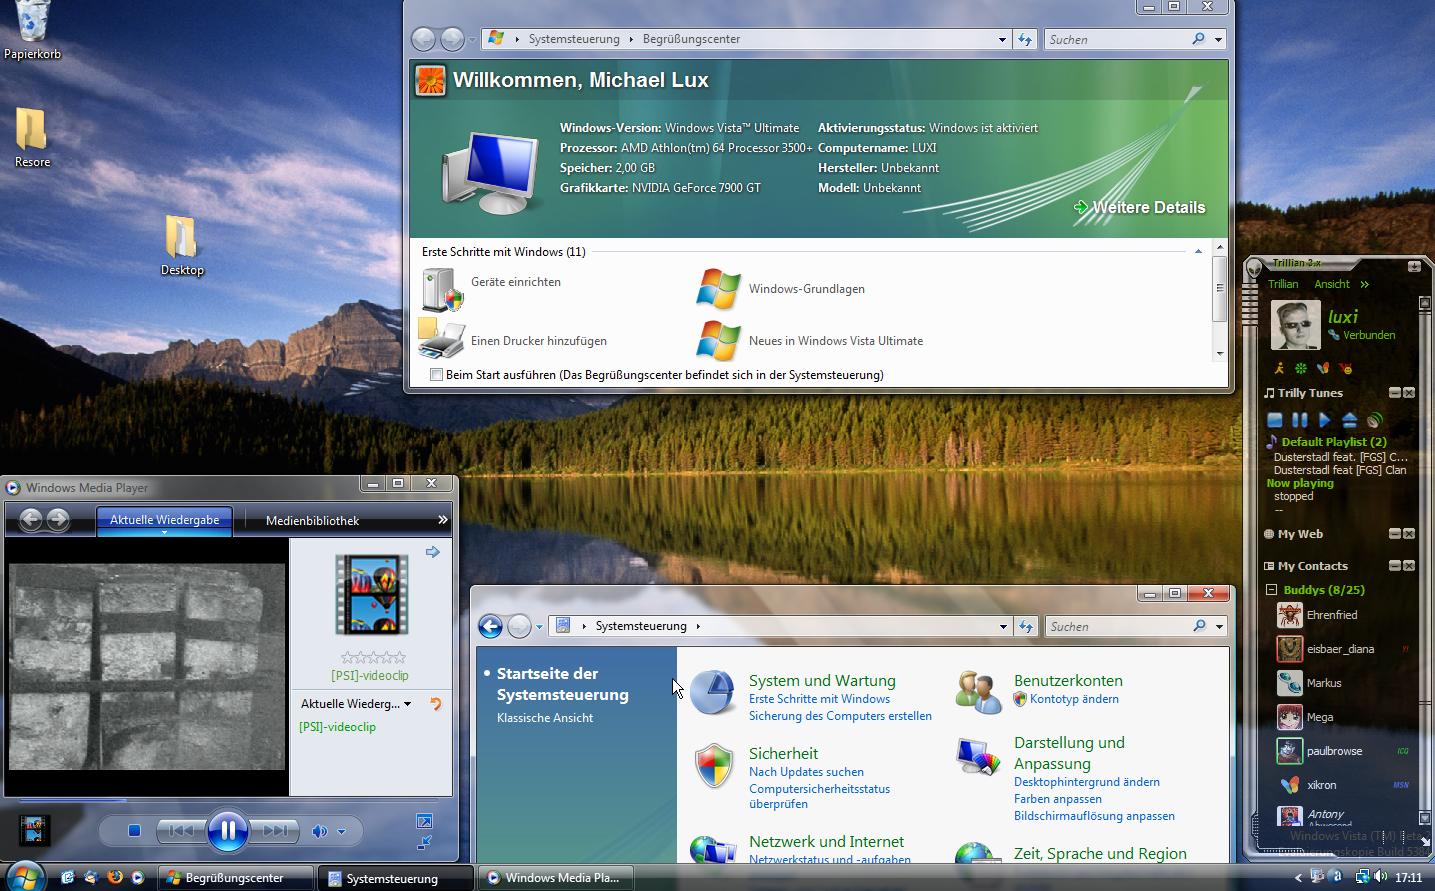The width and height of the screenshot is (1435, 891).
Task: Open the Trillian menu
Action: coord(1283,284)
